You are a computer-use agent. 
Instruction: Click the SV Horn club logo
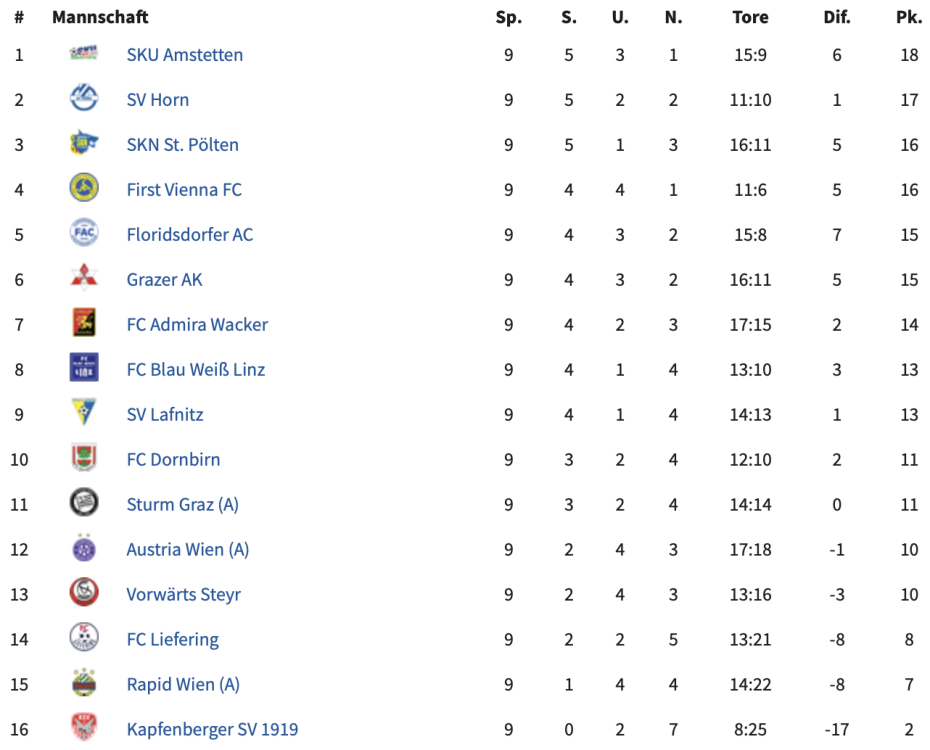point(84,99)
